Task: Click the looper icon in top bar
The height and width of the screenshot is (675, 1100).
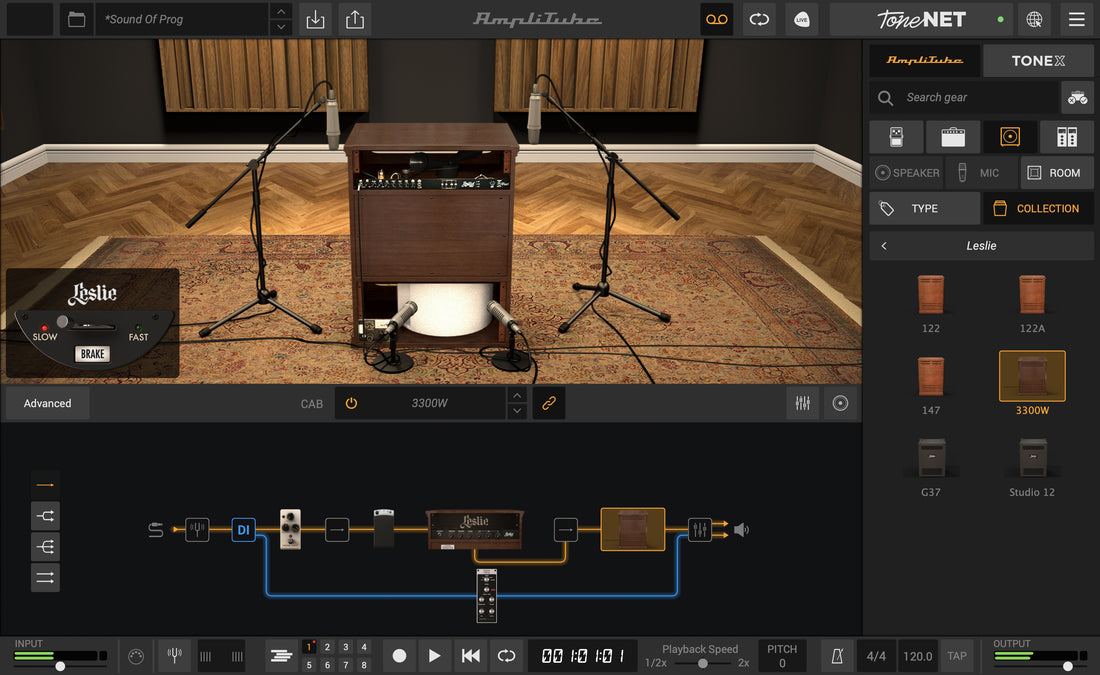Action: (759, 19)
